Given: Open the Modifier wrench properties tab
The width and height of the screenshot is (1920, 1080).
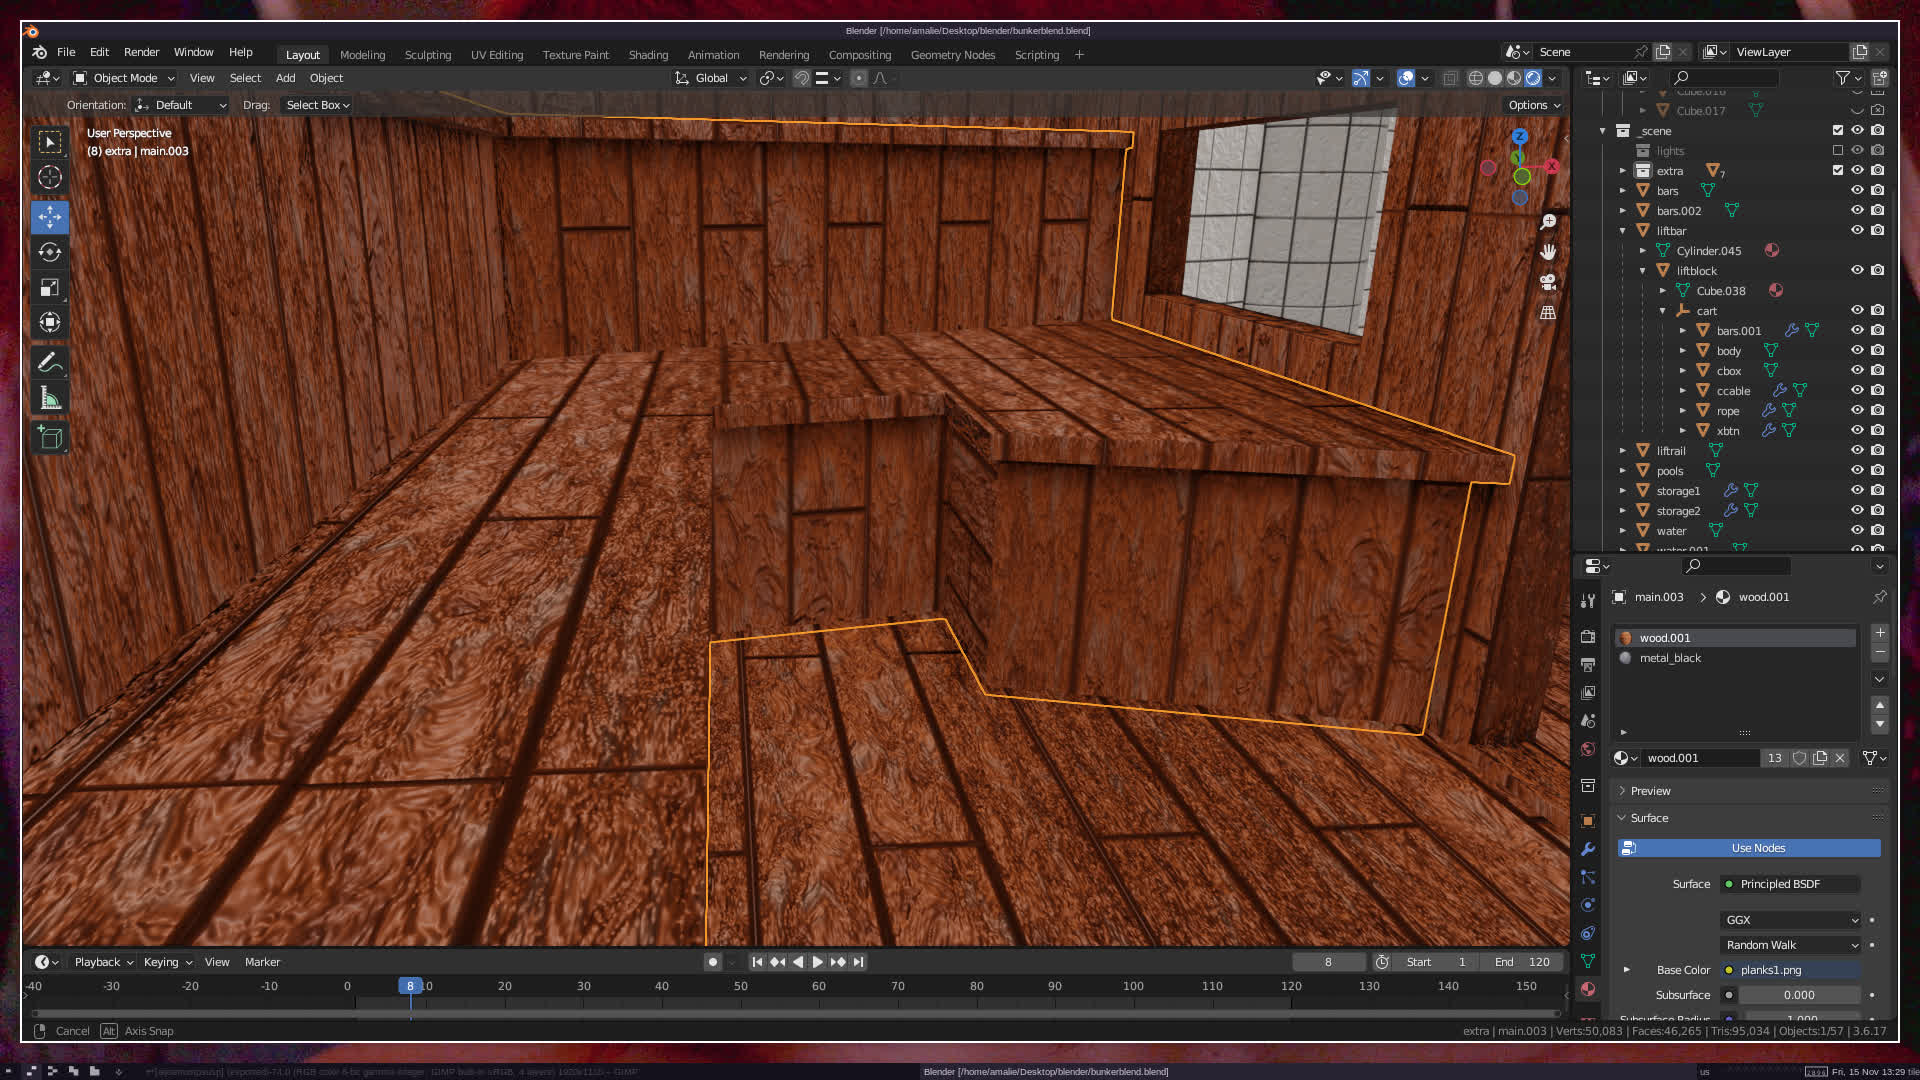Looking at the screenshot, I should click(x=1588, y=849).
